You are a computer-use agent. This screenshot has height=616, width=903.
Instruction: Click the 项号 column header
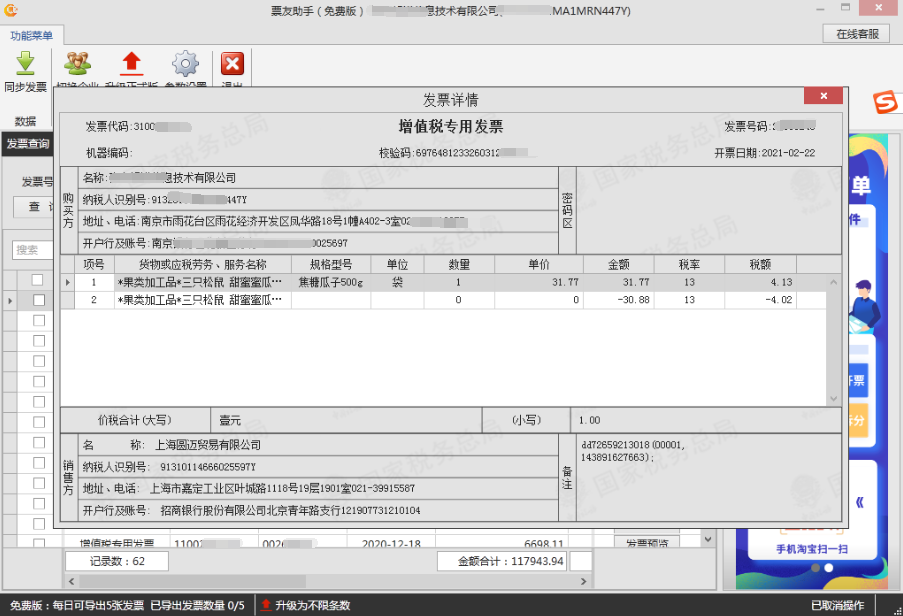[94, 264]
